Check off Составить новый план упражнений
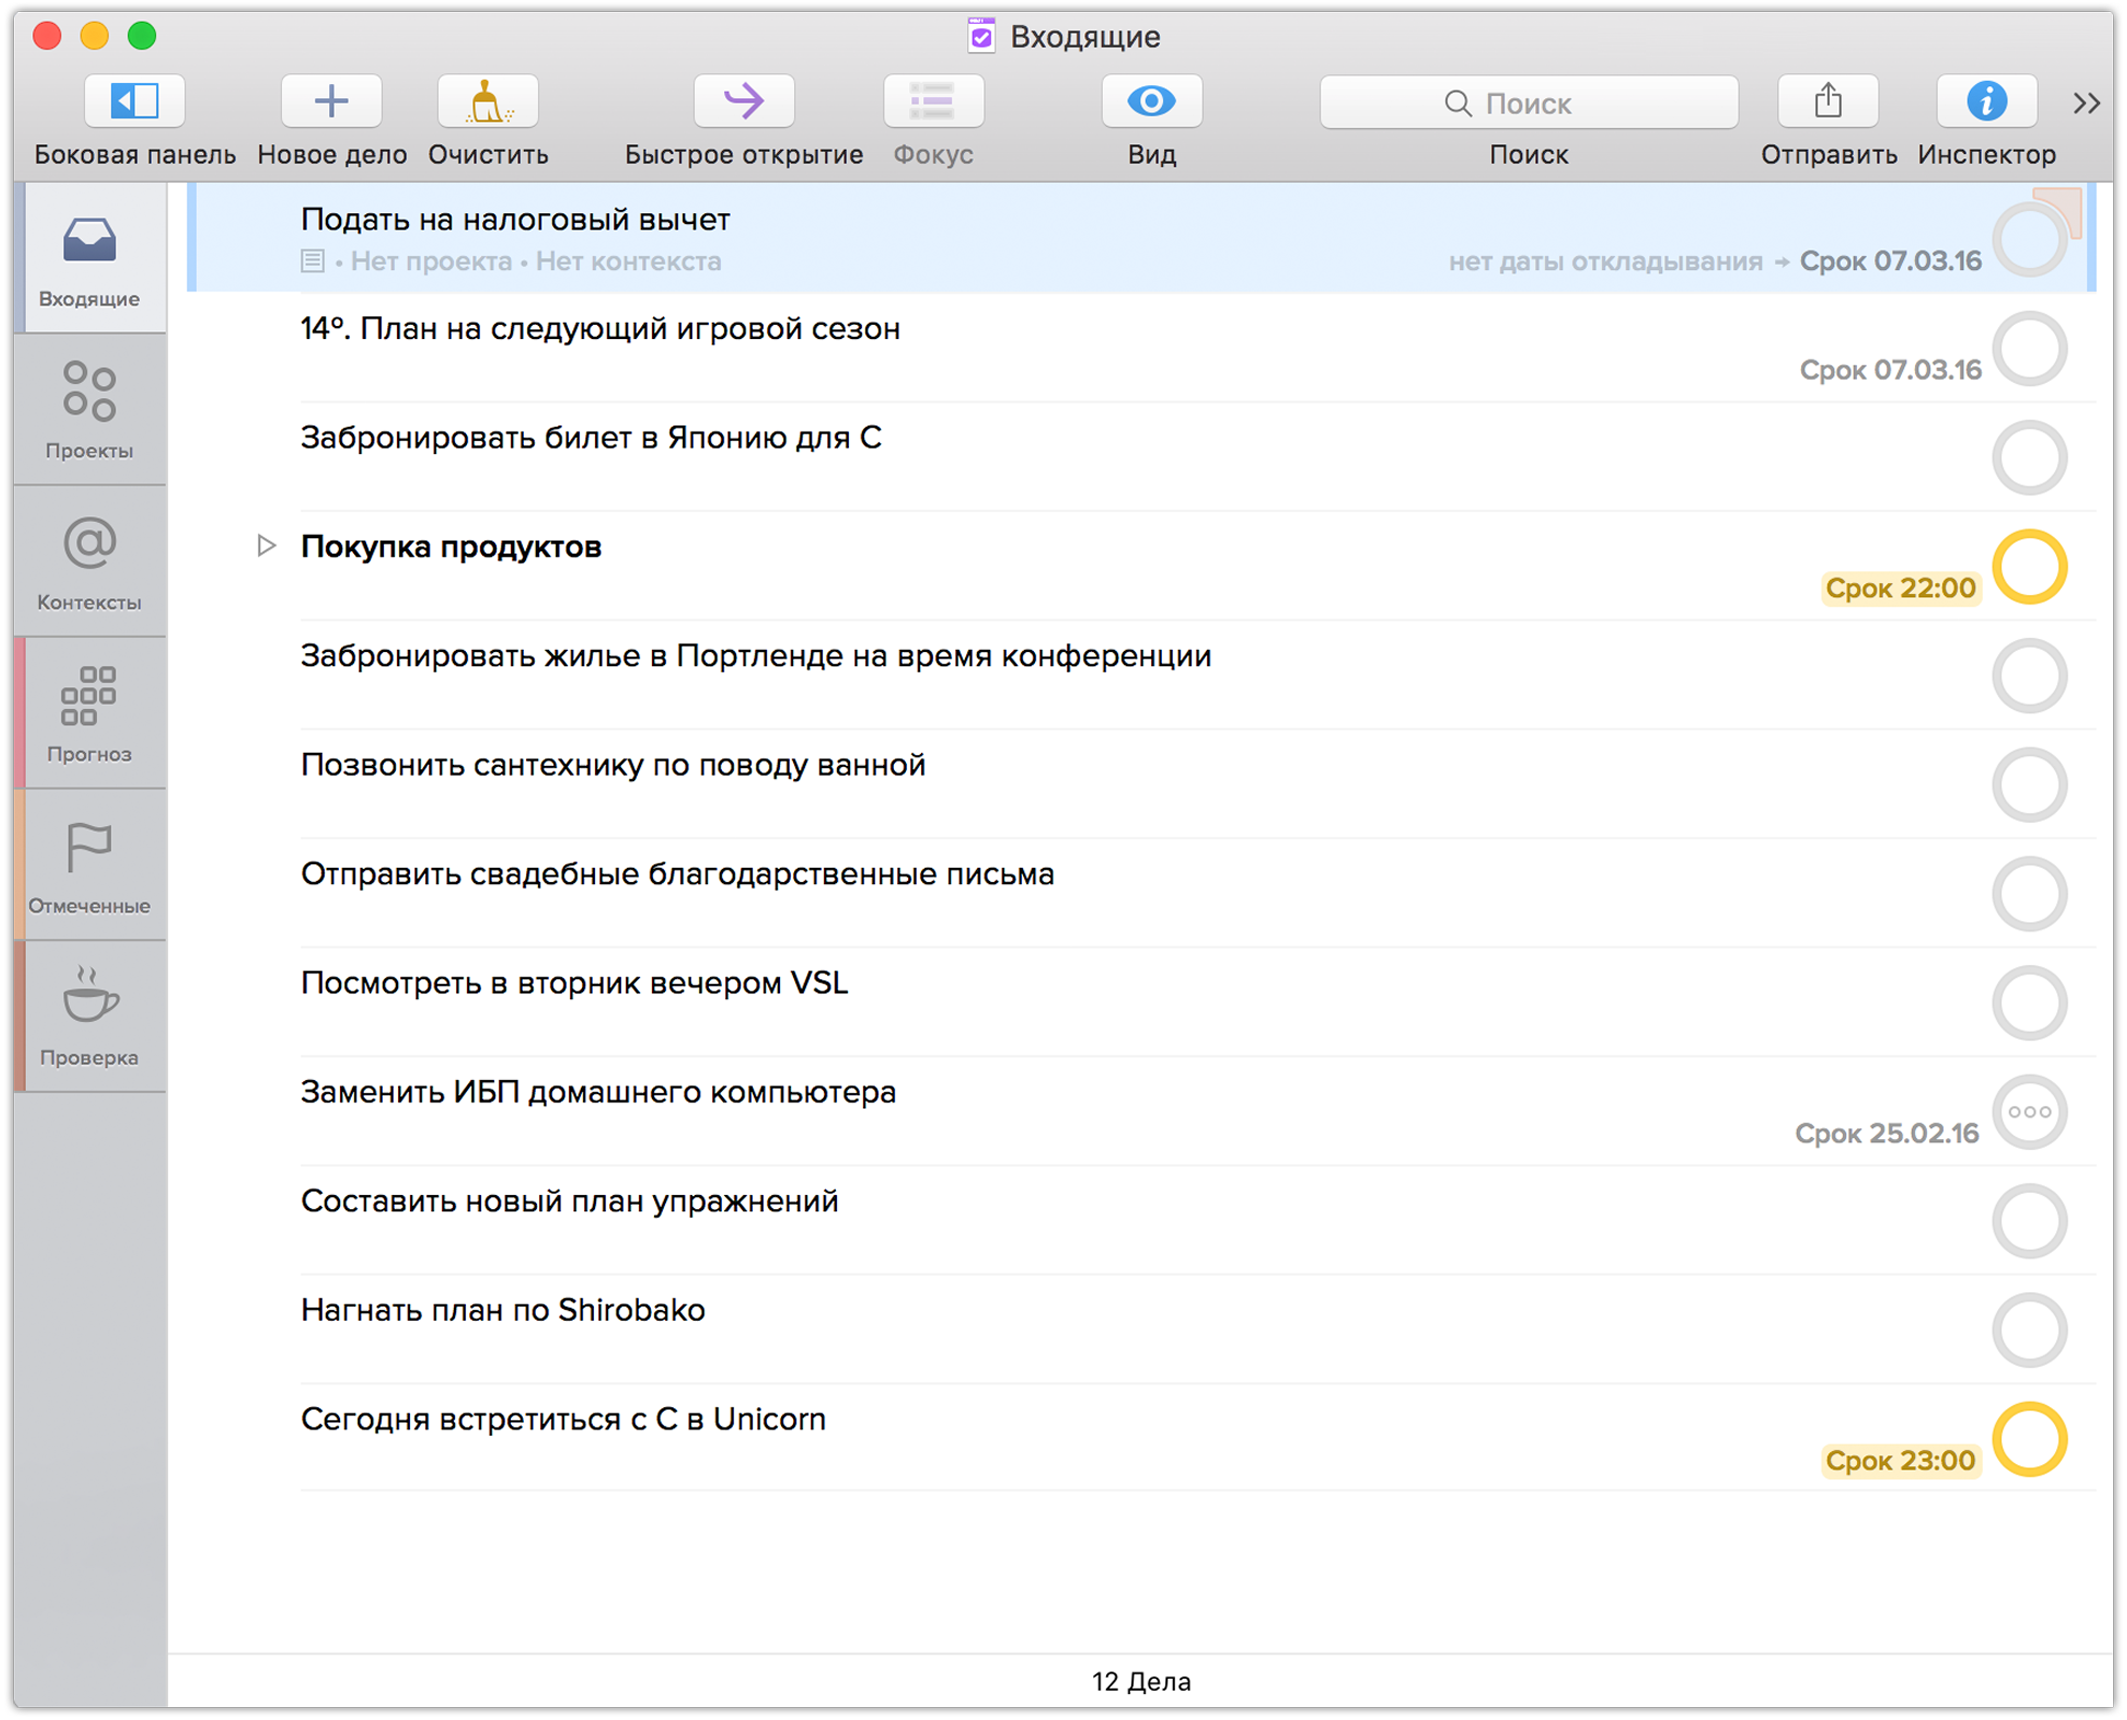 pyautogui.click(x=2030, y=1221)
